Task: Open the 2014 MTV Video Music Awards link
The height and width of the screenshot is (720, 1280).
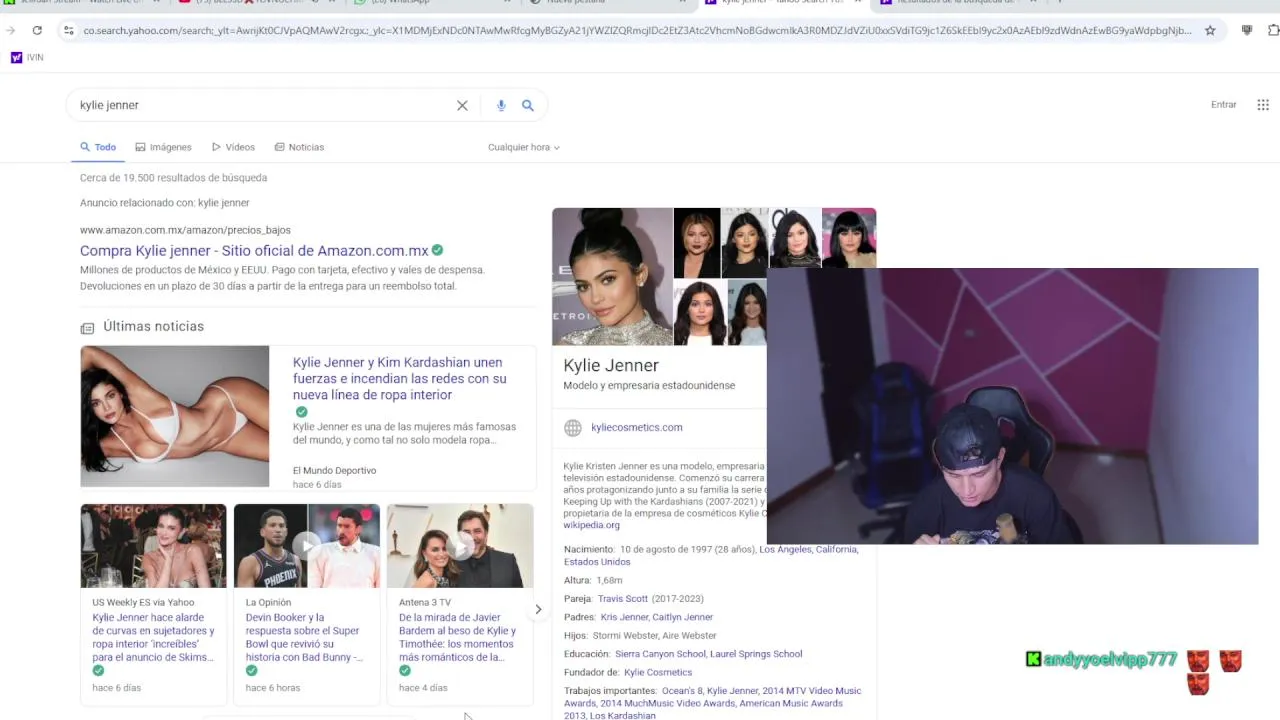Action: tap(812, 691)
